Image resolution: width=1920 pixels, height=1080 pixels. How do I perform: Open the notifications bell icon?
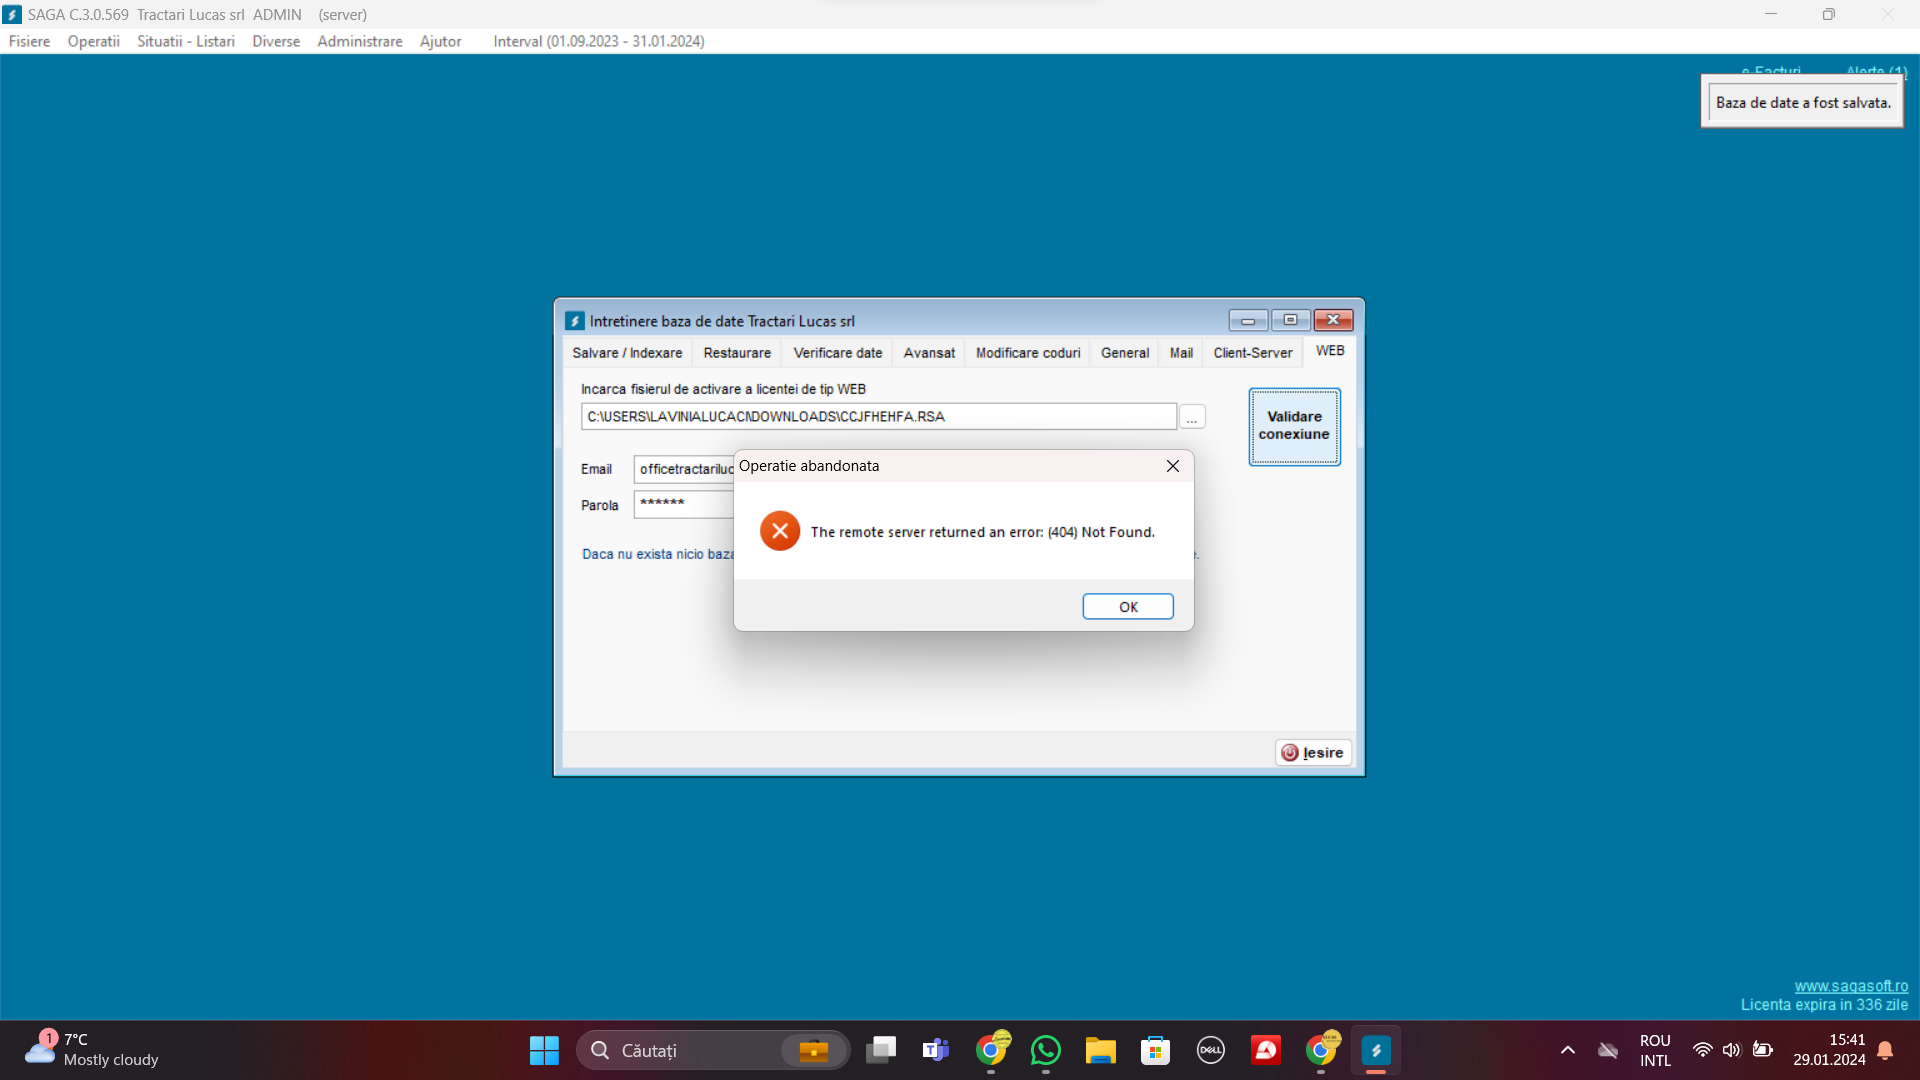pyautogui.click(x=1885, y=1050)
